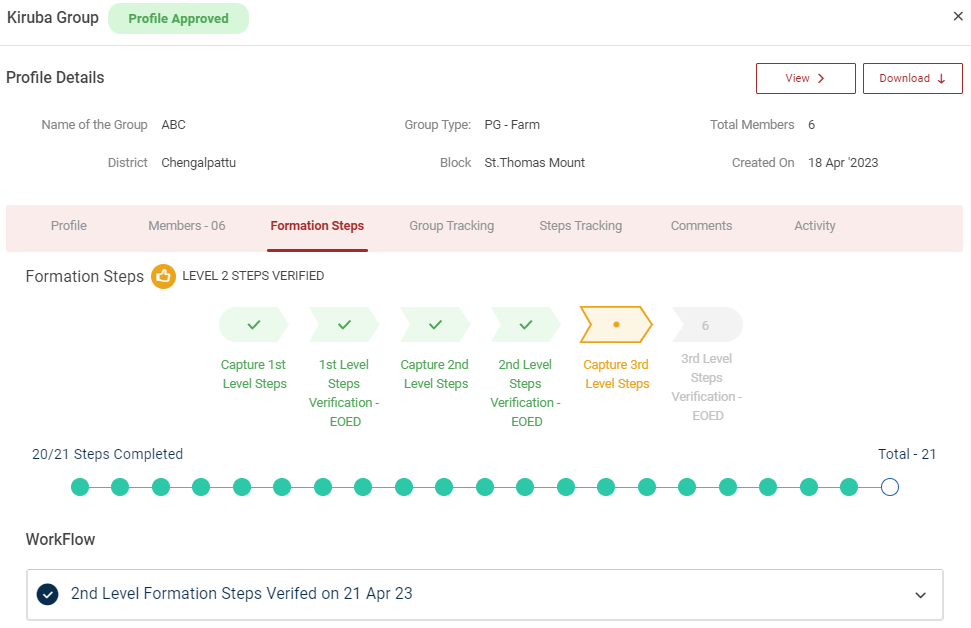Click the last unfilled step progress dot
The image size is (971, 628).
(889, 487)
